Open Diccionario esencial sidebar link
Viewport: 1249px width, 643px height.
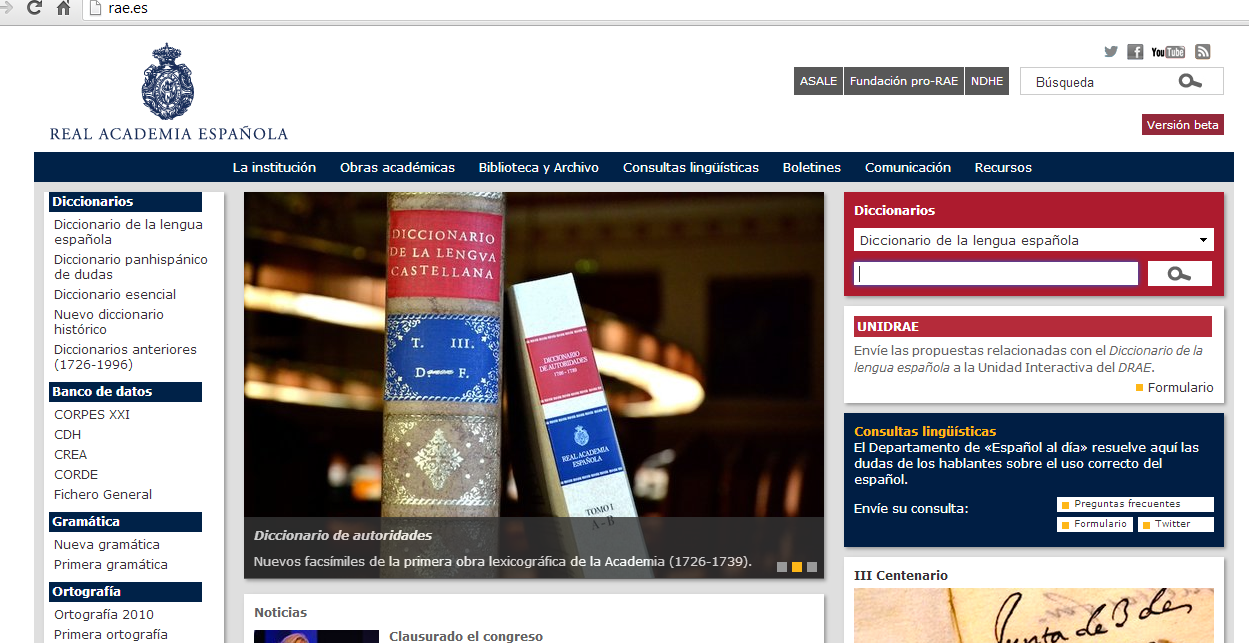click(x=115, y=295)
